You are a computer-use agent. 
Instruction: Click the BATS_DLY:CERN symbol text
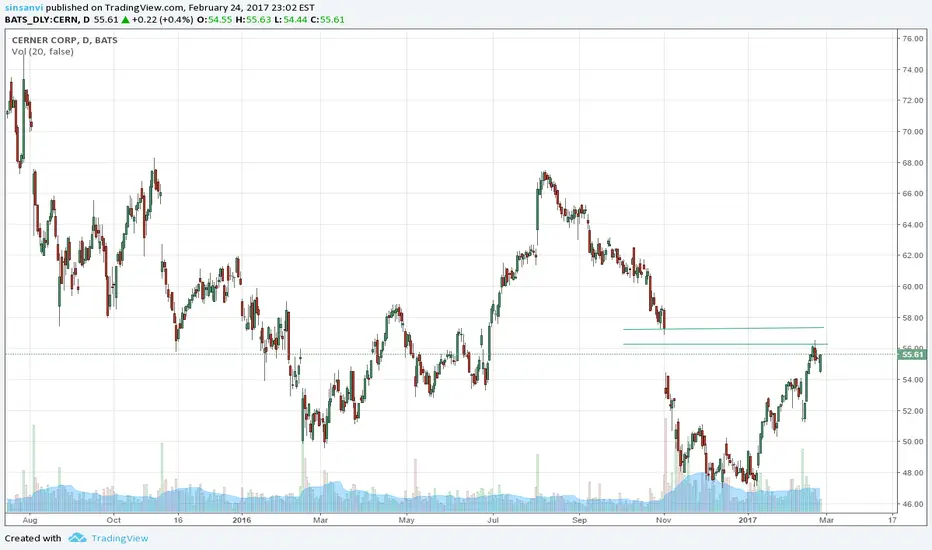pos(41,20)
